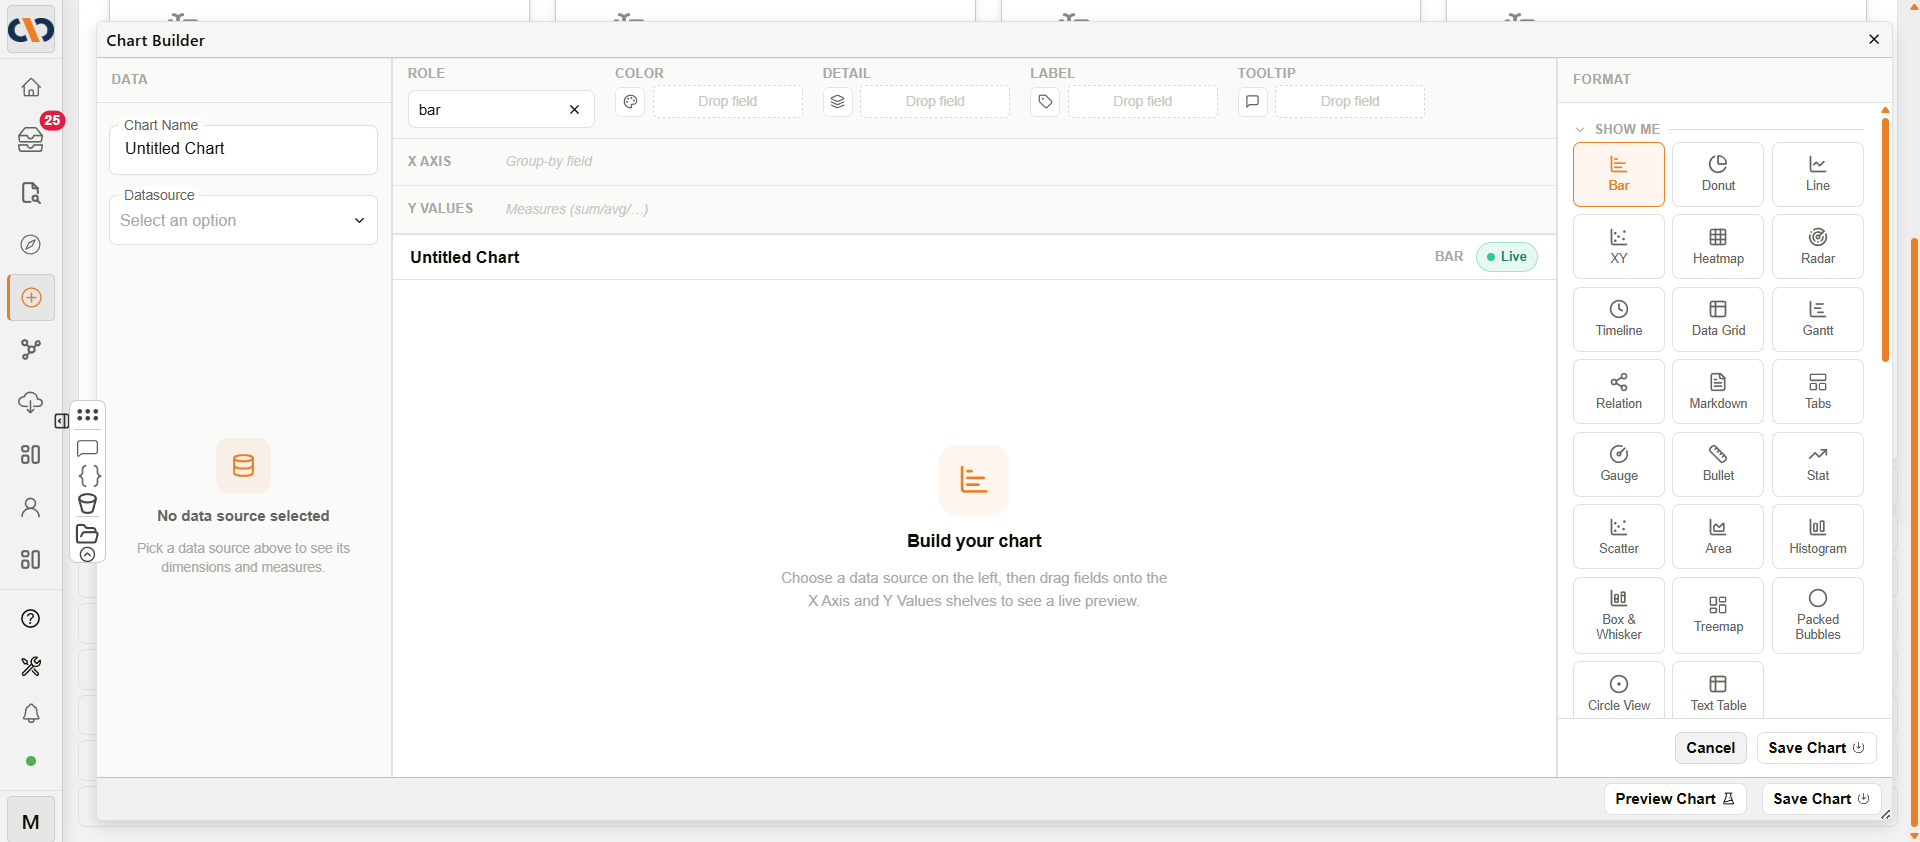Screen dimensions: 1920x842
Task: Pick the Box & Whisker chart type
Action: [x=1618, y=615]
